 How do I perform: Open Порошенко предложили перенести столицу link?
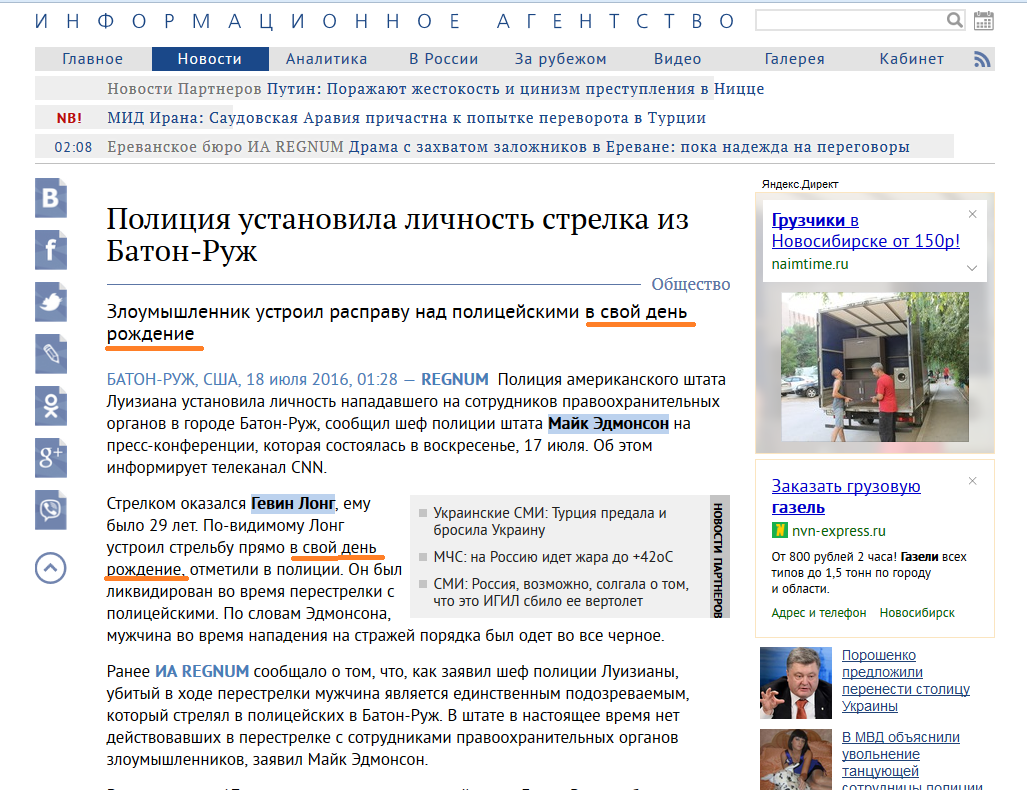[906, 681]
